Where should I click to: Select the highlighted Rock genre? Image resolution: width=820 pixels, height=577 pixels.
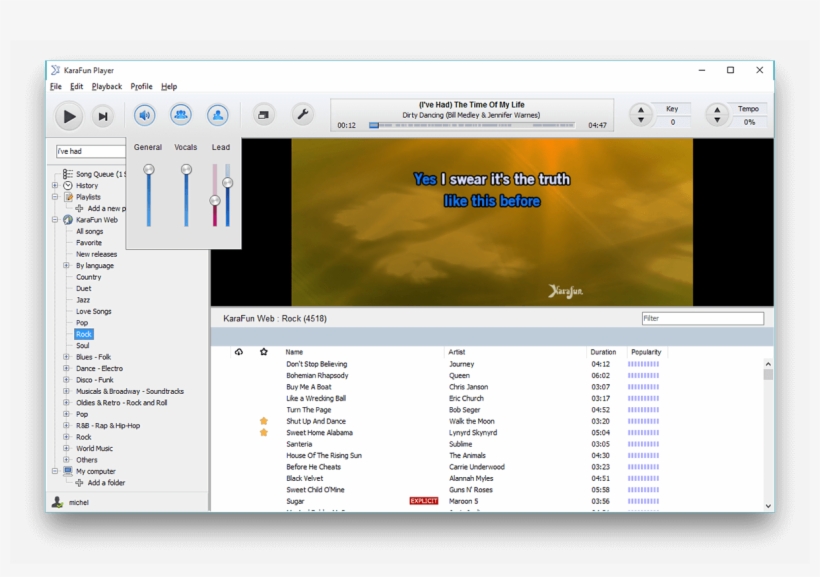point(84,334)
